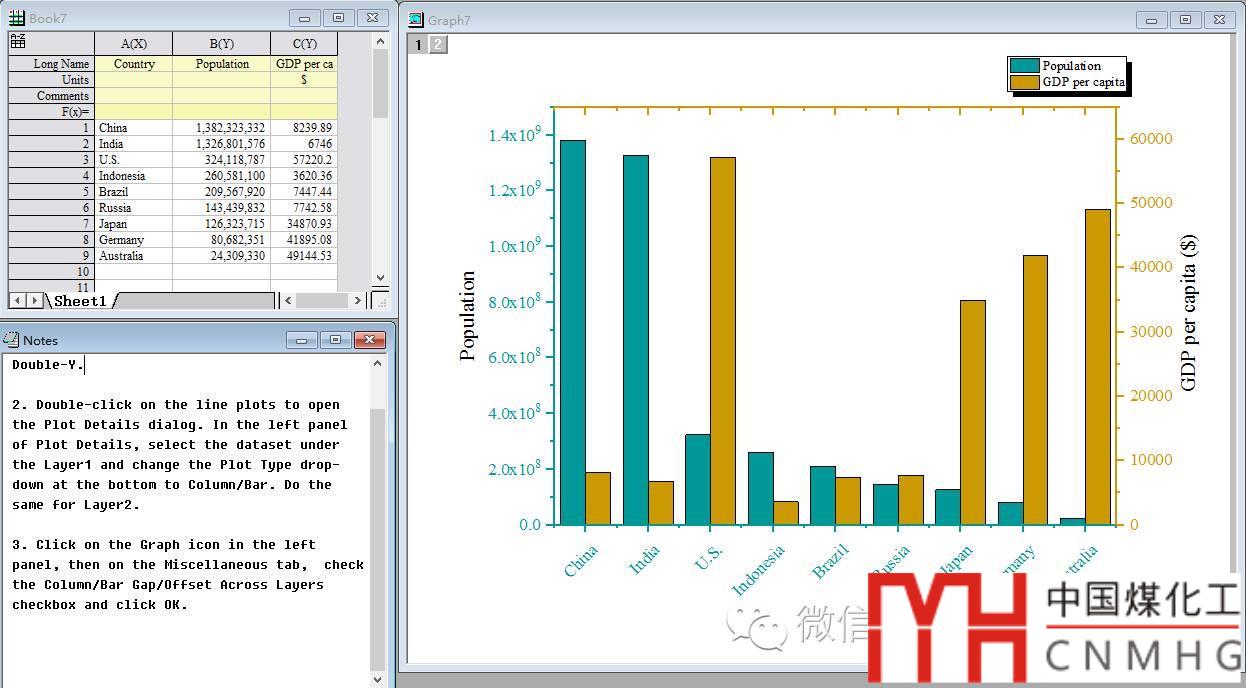Click the teal Population legend swatch
Screen dimensions: 1246x688
click(1024, 66)
